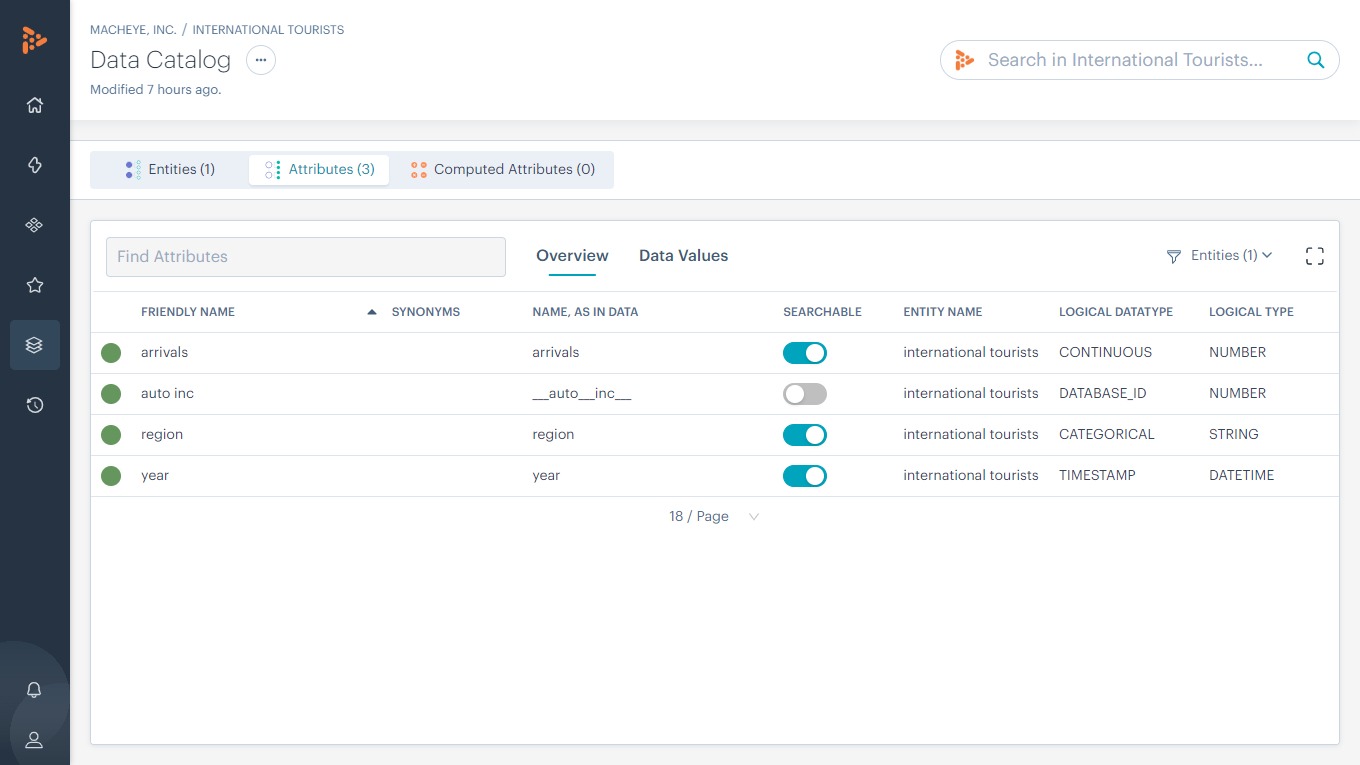This screenshot has height=765, width=1360.
Task: Click MACHEYE, INC. breadcrumb link
Action: tap(133, 30)
